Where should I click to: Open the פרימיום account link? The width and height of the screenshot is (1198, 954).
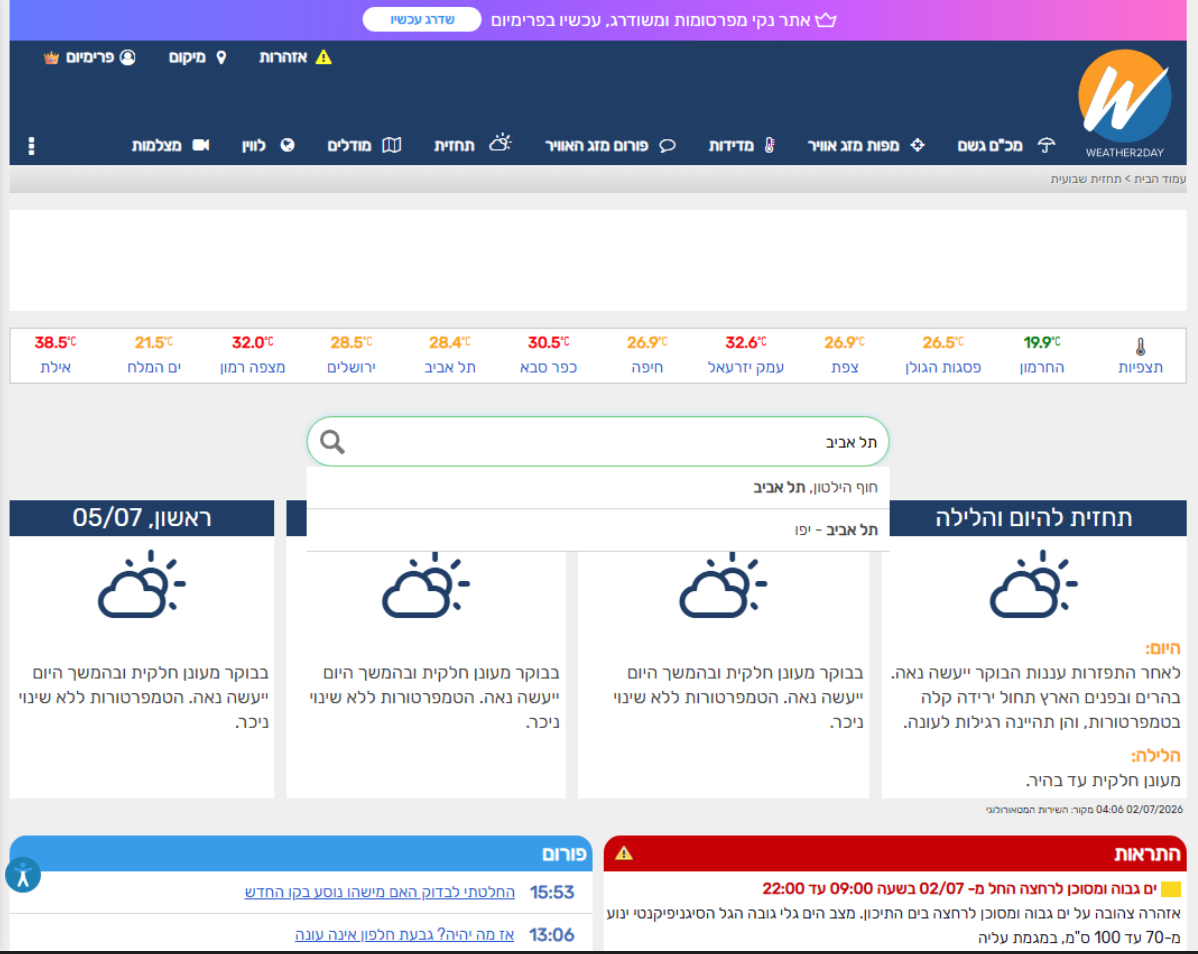click(89, 57)
